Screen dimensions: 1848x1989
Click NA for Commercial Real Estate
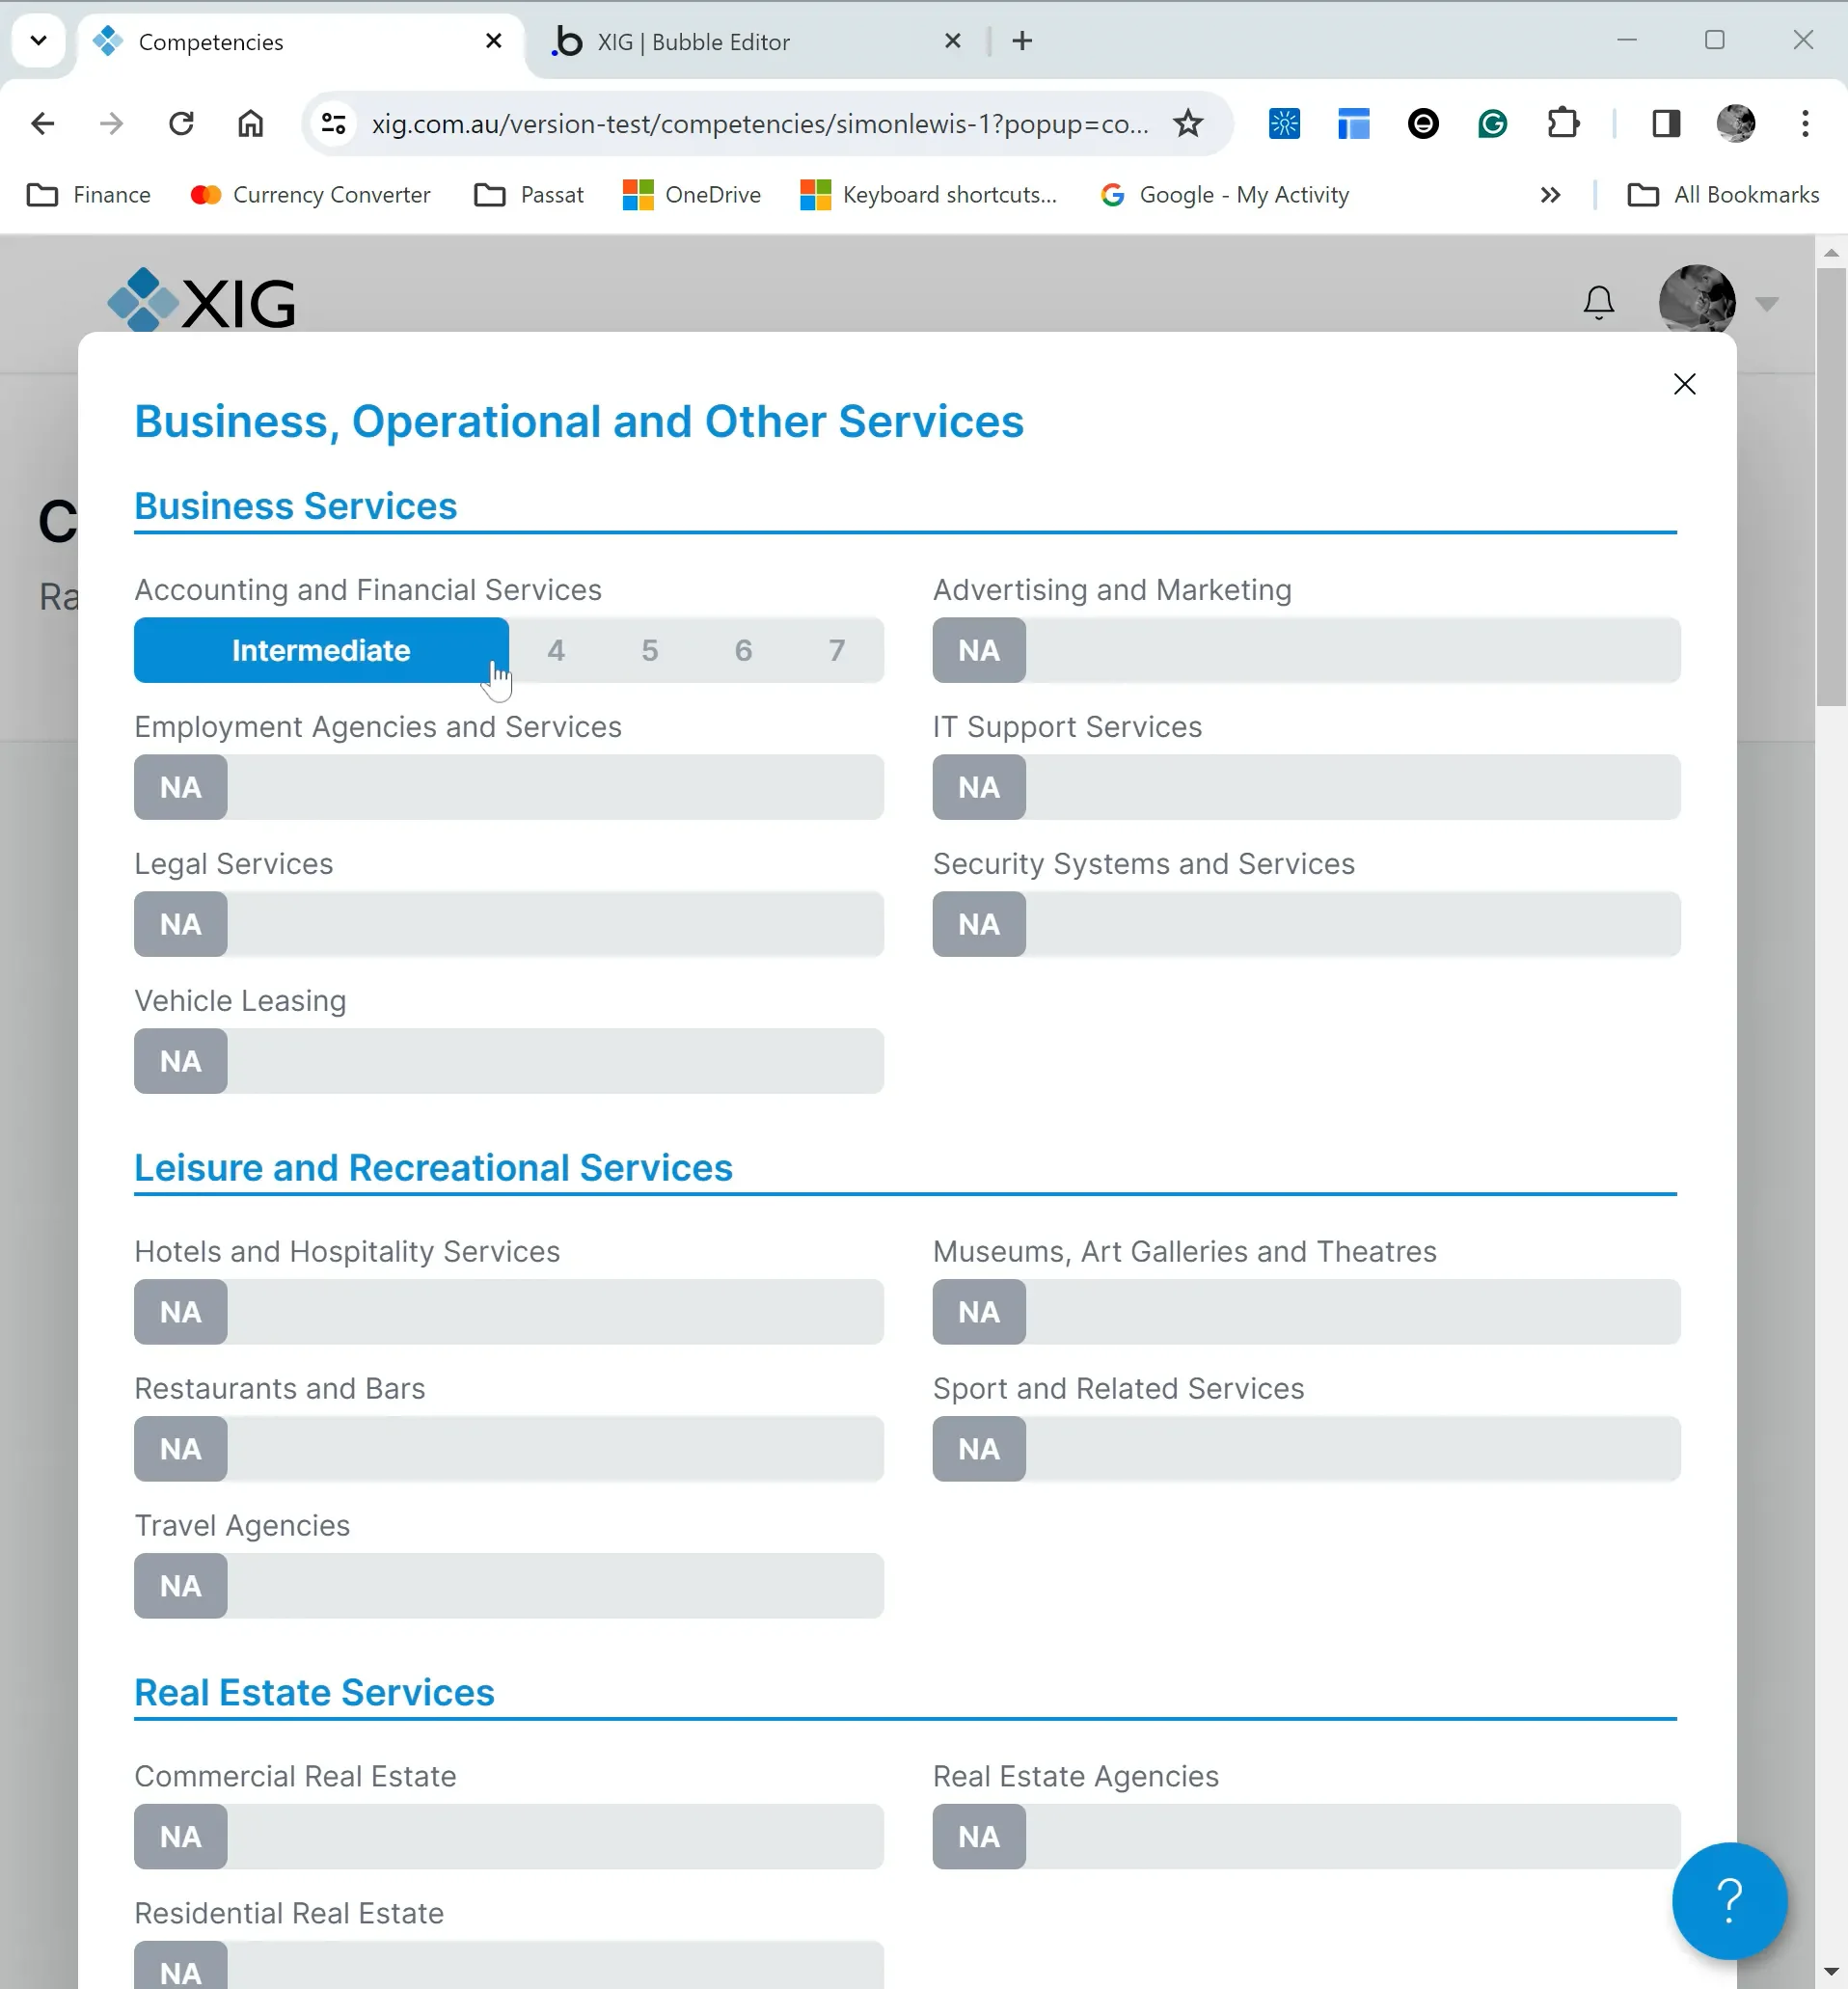tap(180, 1837)
